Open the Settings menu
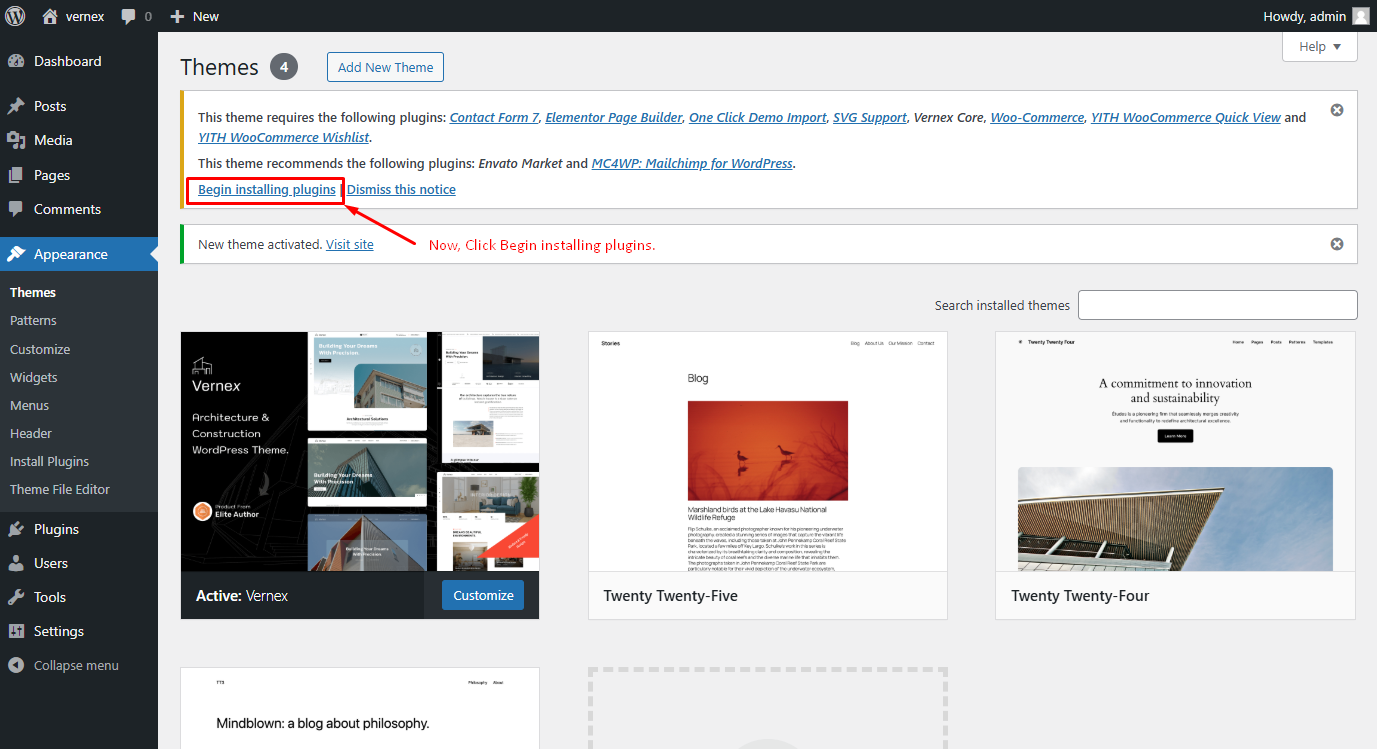This screenshot has height=749, width=1377. (79, 631)
